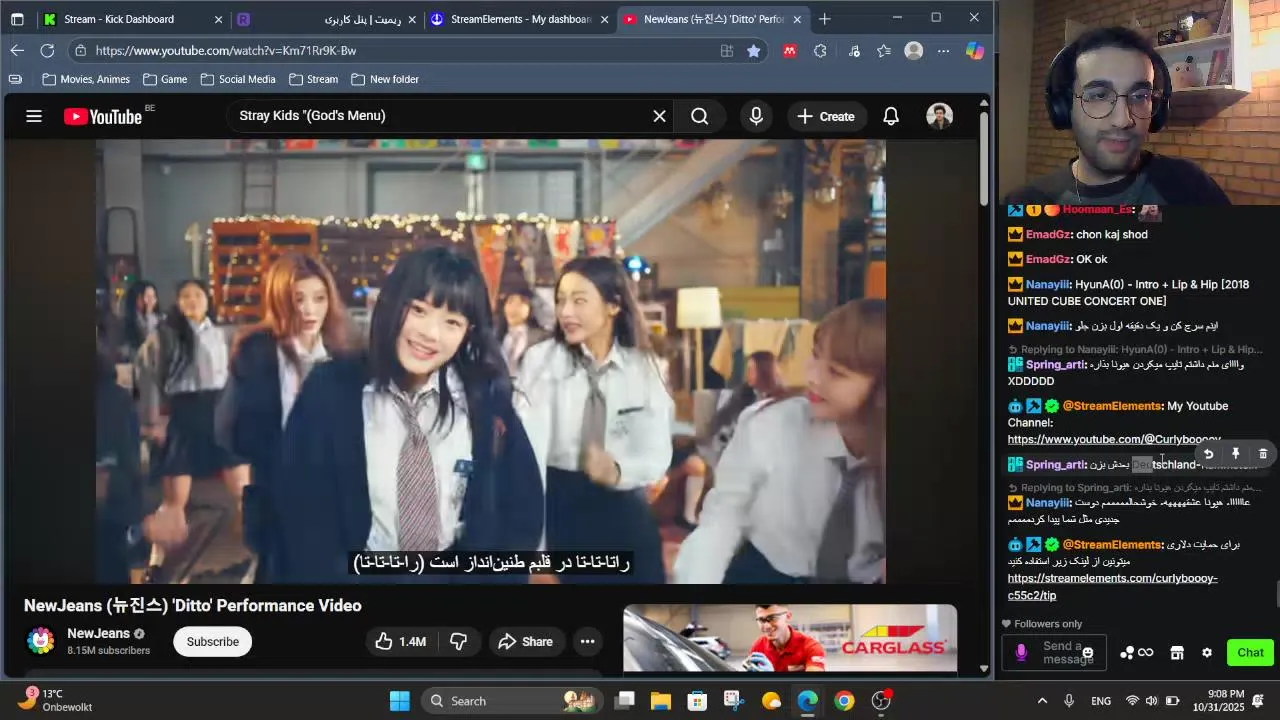Subscribe to the NewJeans channel
Image resolution: width=1280 pixels, height=720 pixels.
(x=212, y=641)
